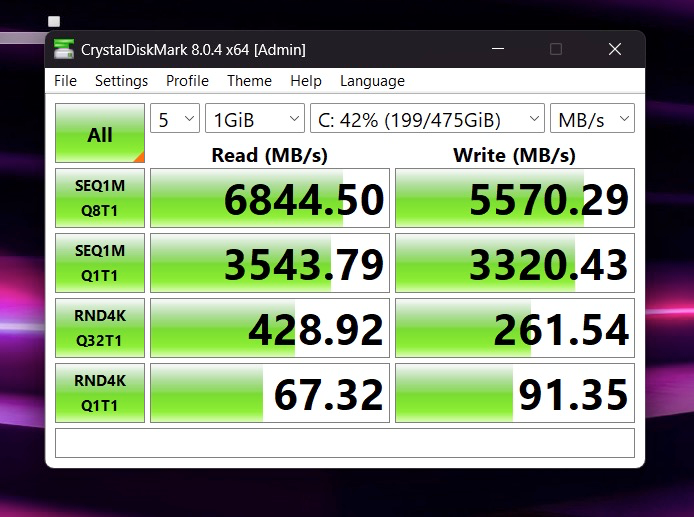Click the empty comment field at bottom
Image resolution: width=694 pixels, height=517 pixels.
tap(345, 443)
